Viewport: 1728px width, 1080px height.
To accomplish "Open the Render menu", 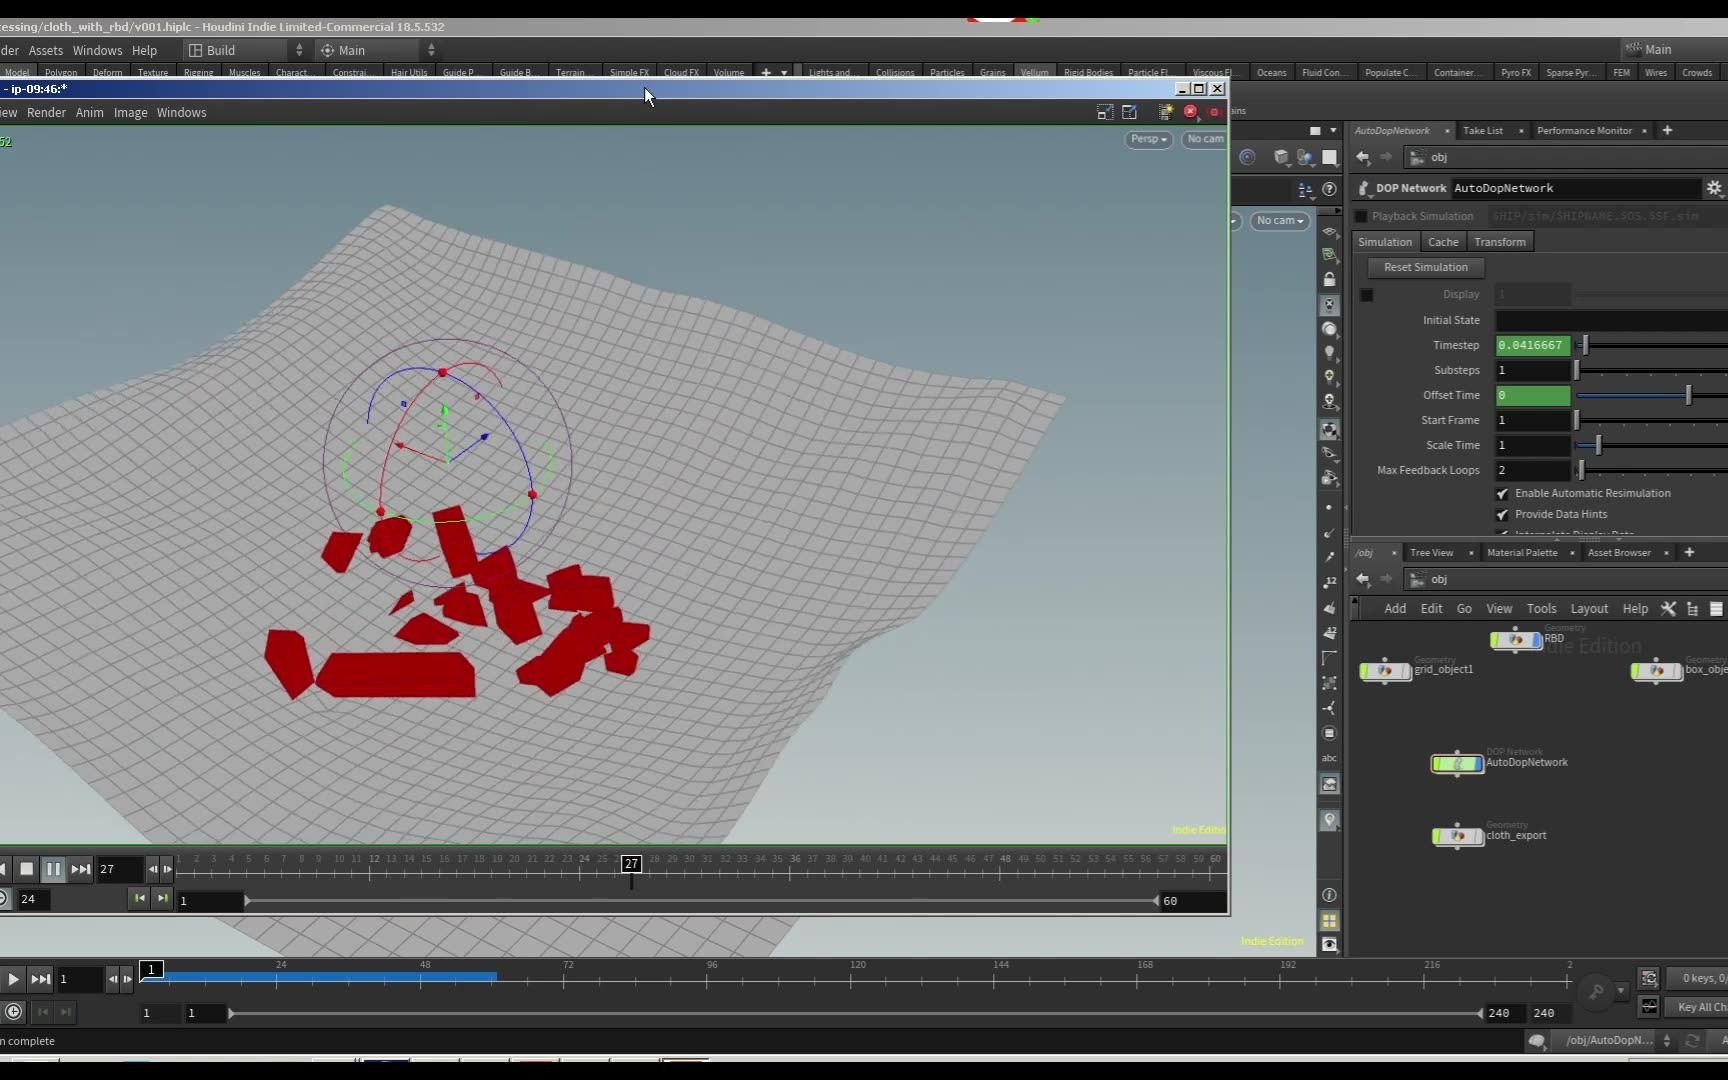I will (x=46, y=112).
